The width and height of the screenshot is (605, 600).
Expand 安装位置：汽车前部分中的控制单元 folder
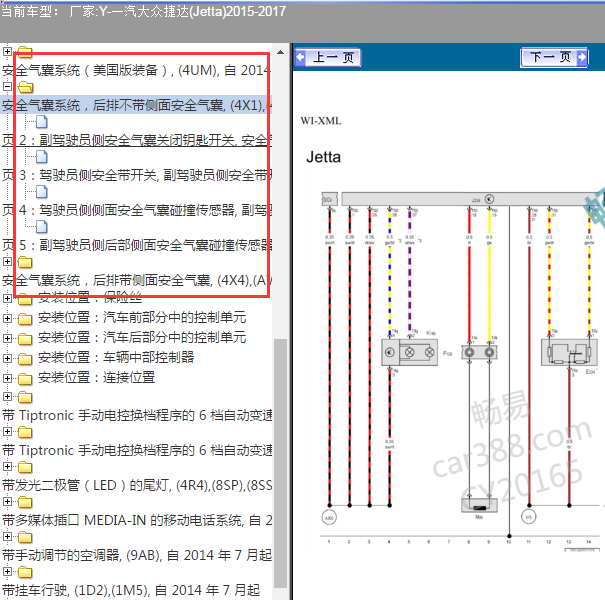(x=7, y=318)
